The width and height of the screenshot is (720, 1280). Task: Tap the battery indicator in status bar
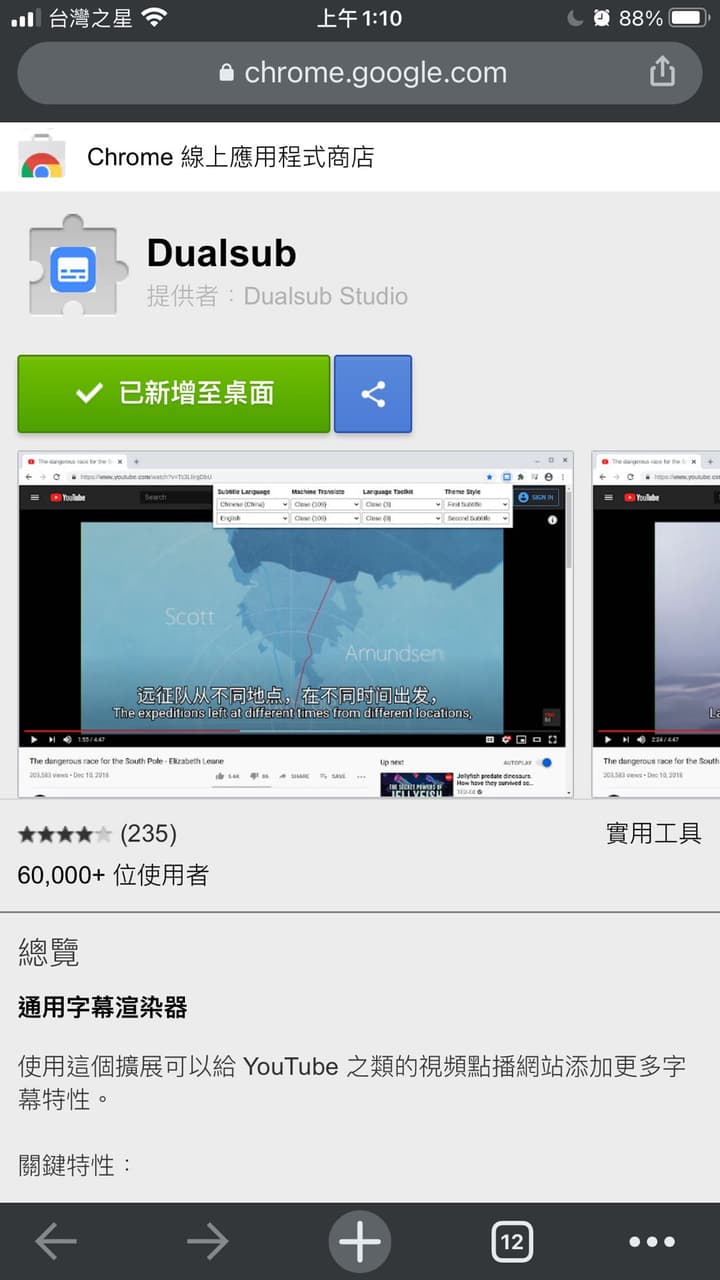(x=689, y=18)
